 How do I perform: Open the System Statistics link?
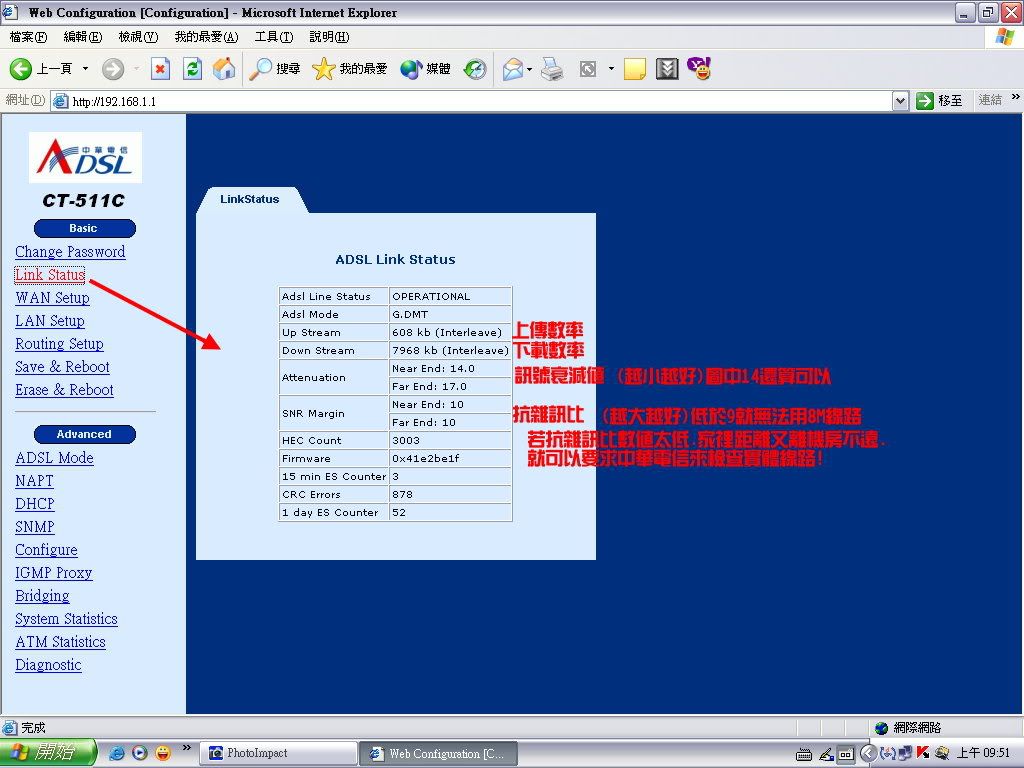pyautogui.click(x=66, y=618)
